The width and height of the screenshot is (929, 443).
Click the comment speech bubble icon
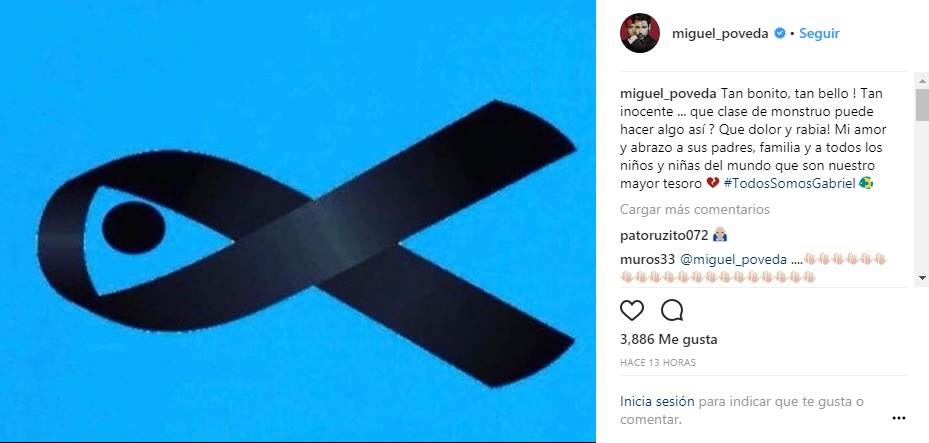[672, 310]
